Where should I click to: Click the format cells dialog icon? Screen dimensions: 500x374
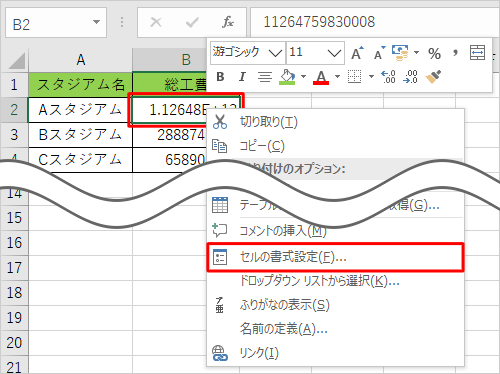point(220,257)
